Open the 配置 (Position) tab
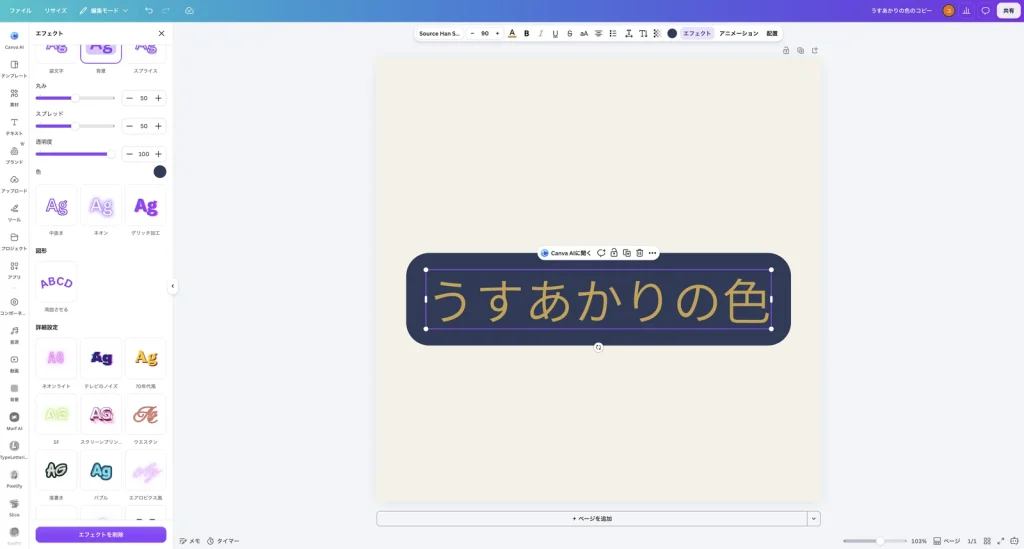This screenshot has width=1024, height=549. click(x=772, y=33)
